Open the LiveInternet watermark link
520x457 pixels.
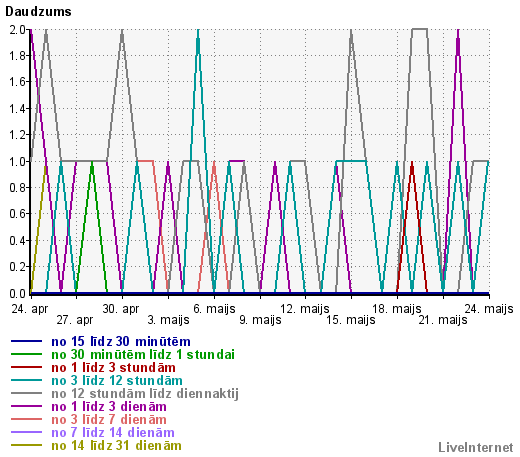coord(476,448)
